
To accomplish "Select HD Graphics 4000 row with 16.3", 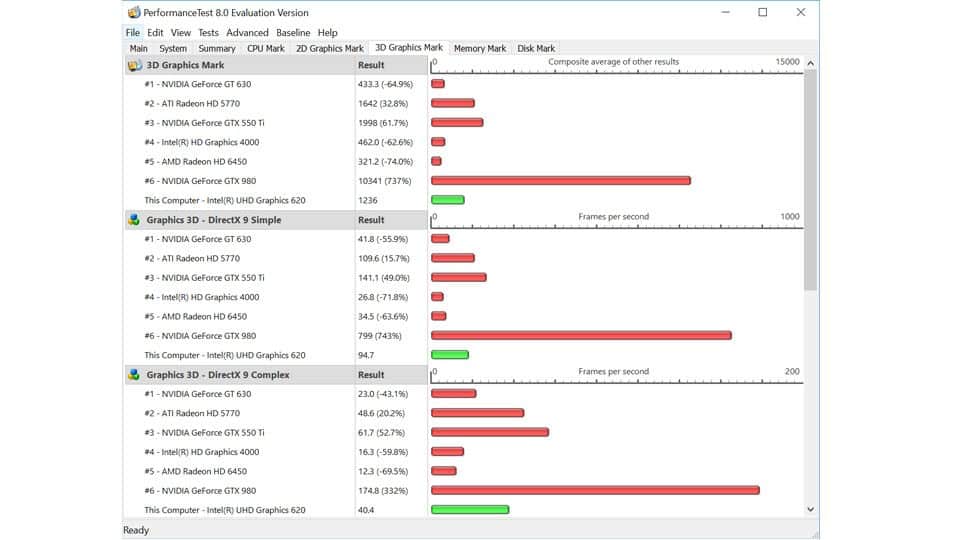I will (x=463, y=452).
